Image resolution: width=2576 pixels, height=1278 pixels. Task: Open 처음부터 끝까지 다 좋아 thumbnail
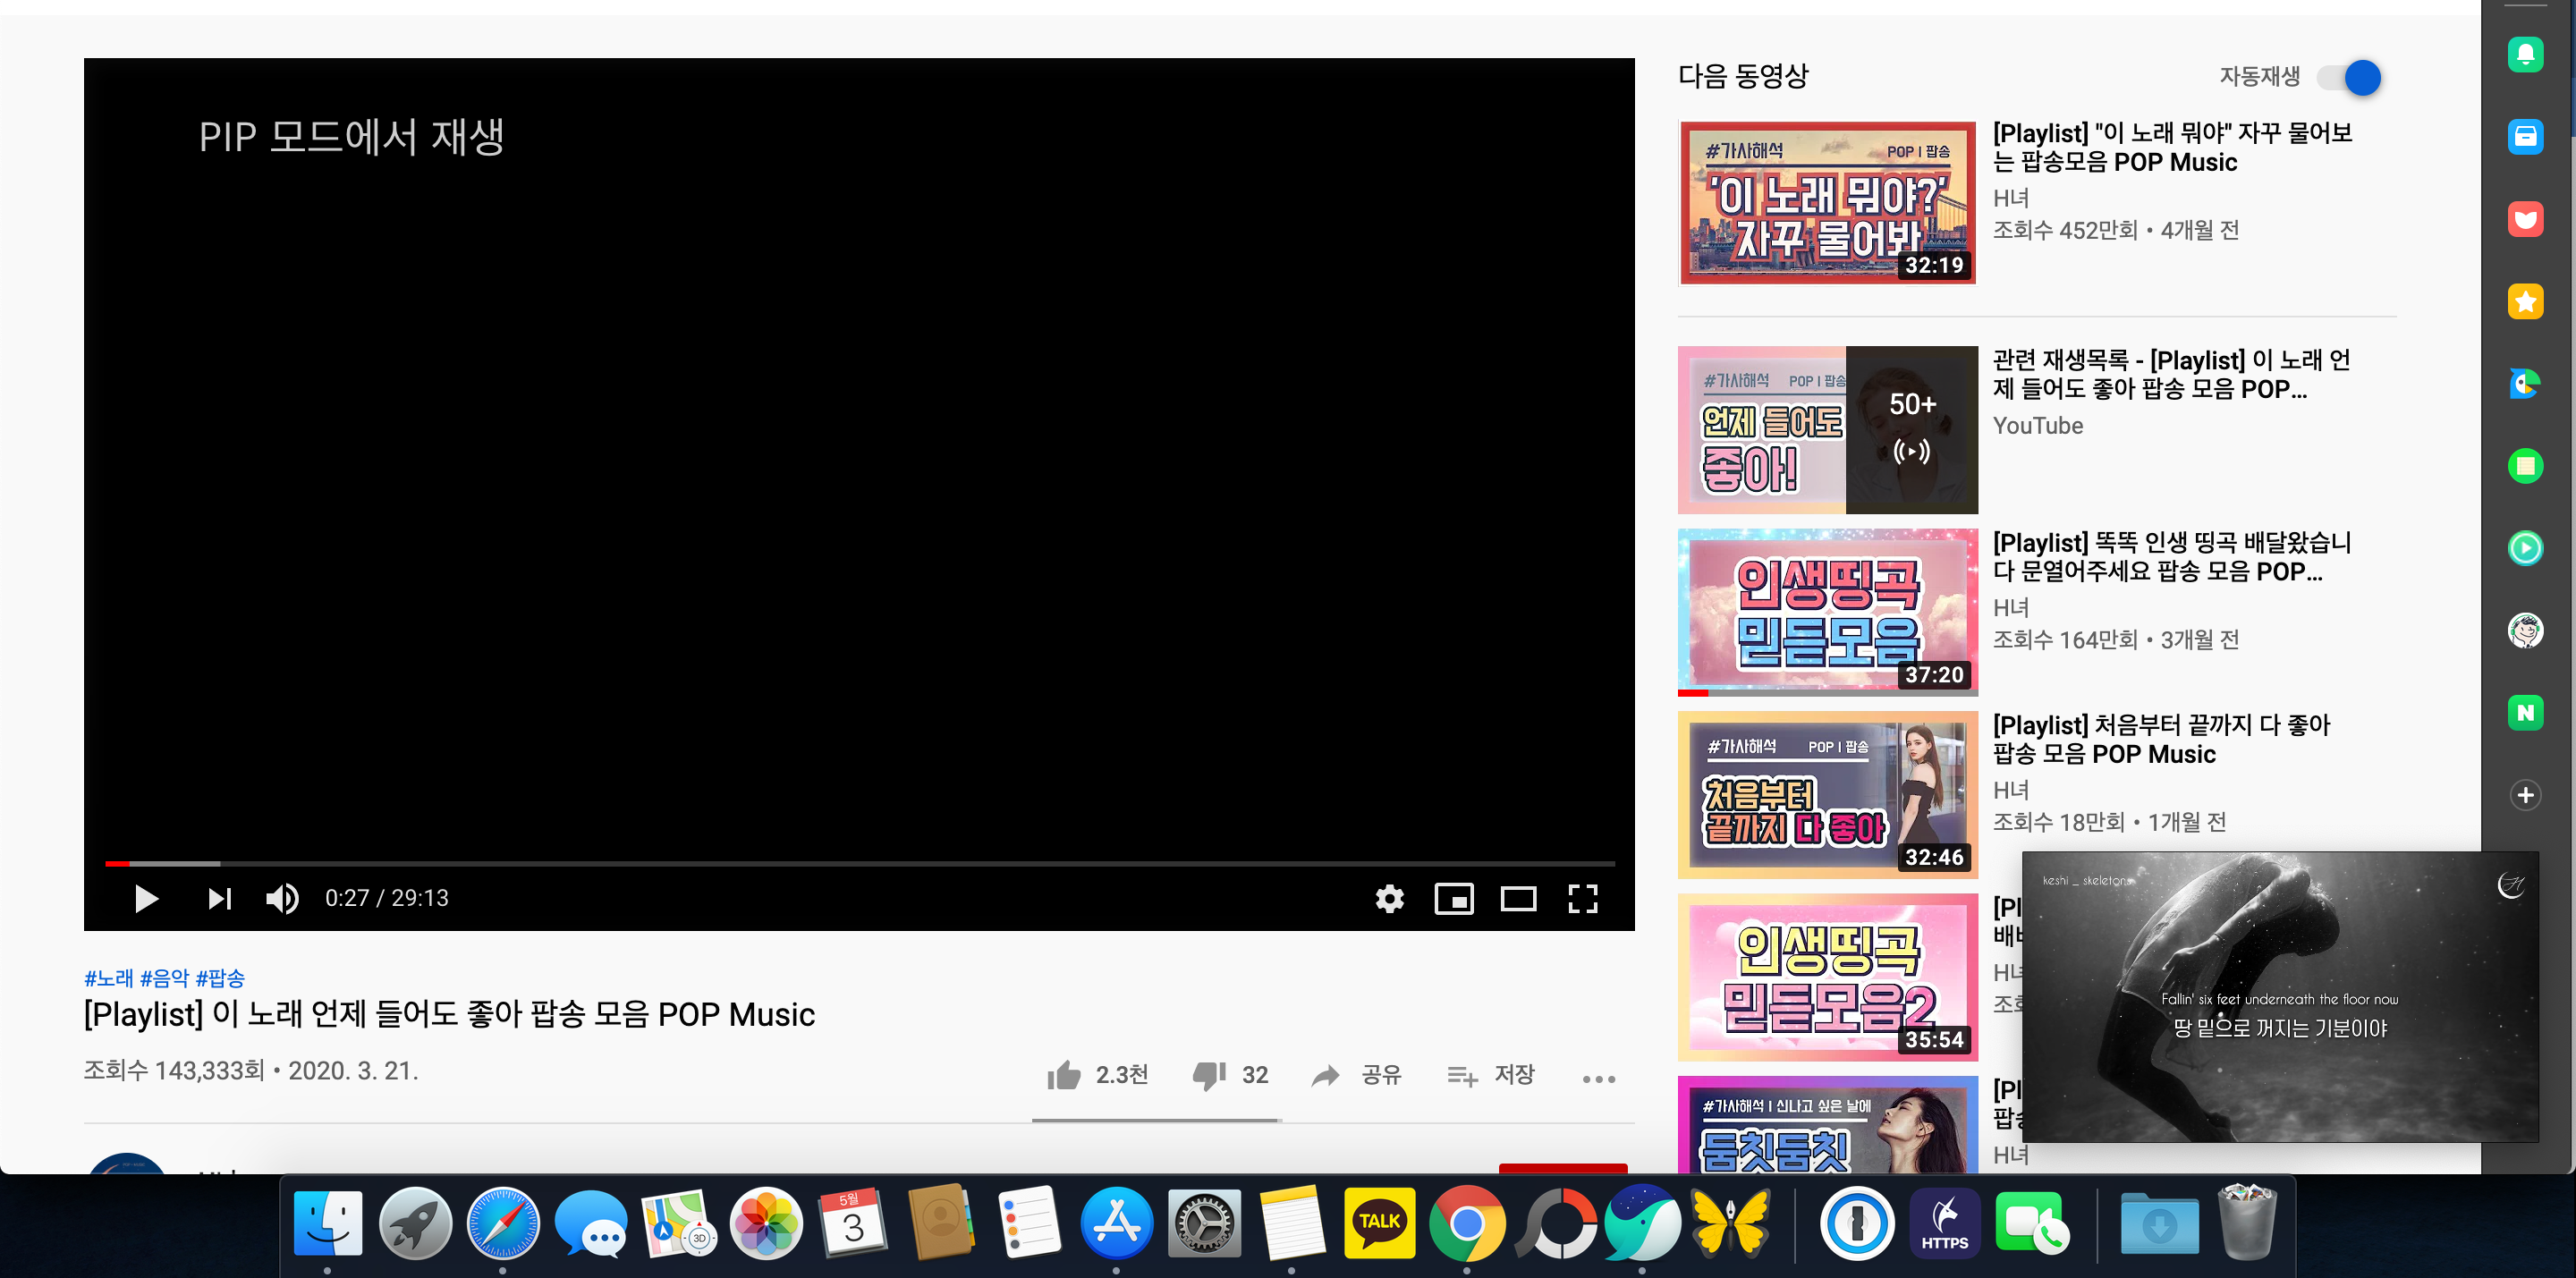pyautogui.click(x=1827, y=794)
